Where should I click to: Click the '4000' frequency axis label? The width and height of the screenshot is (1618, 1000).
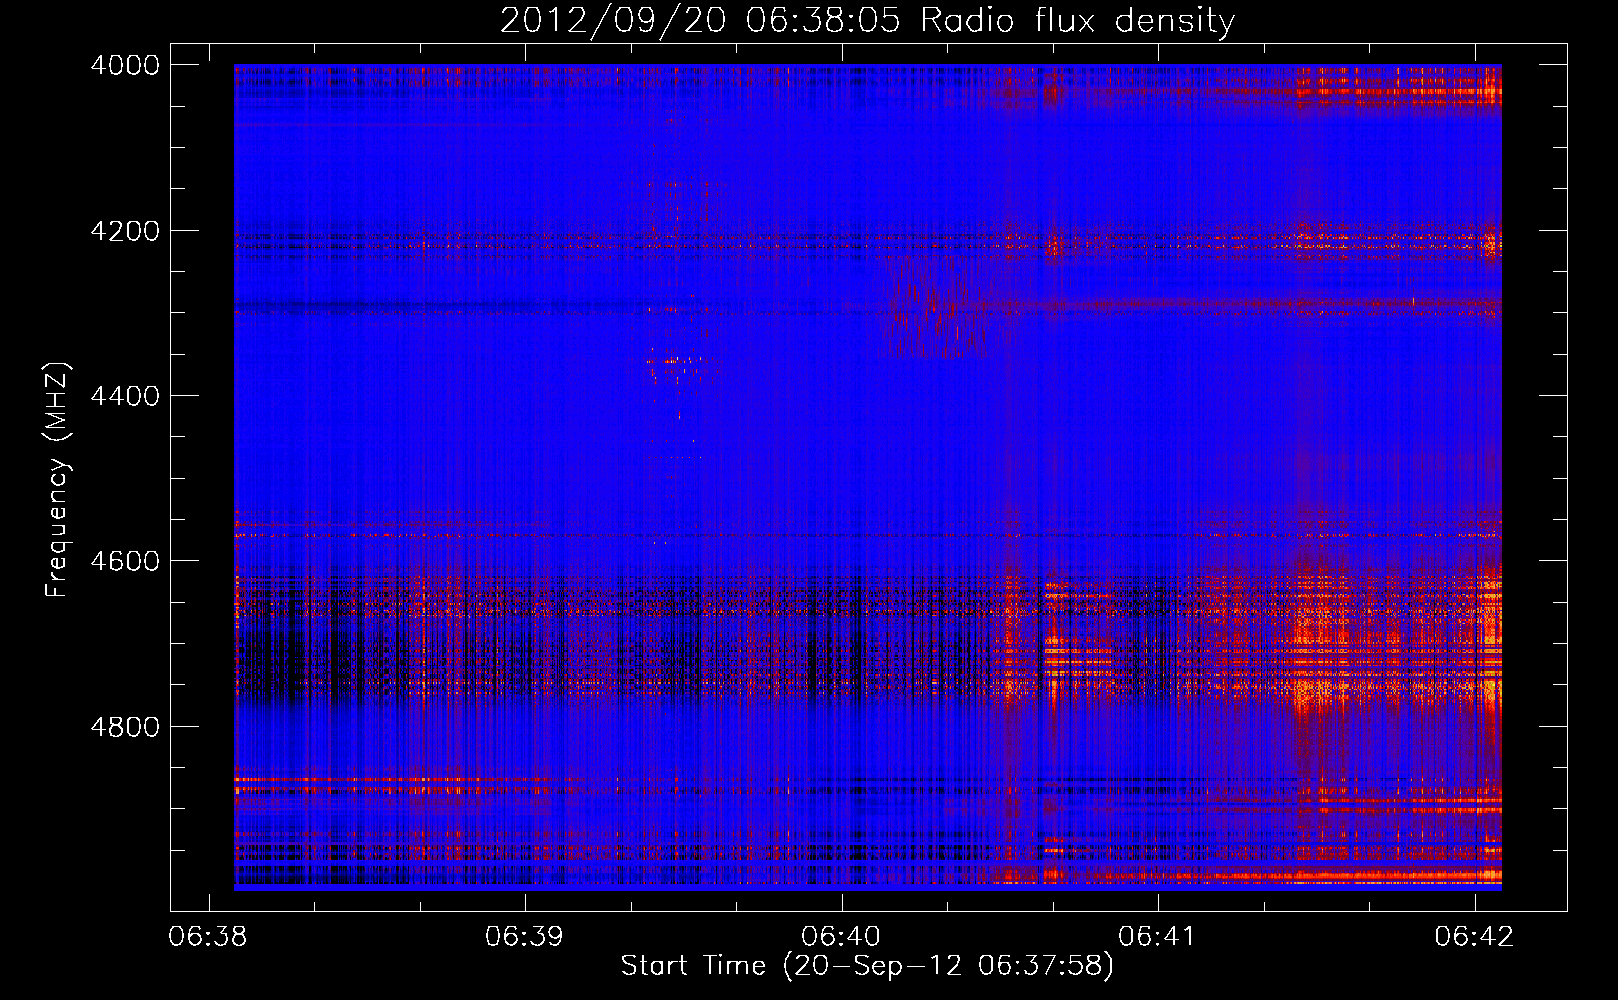125,65
